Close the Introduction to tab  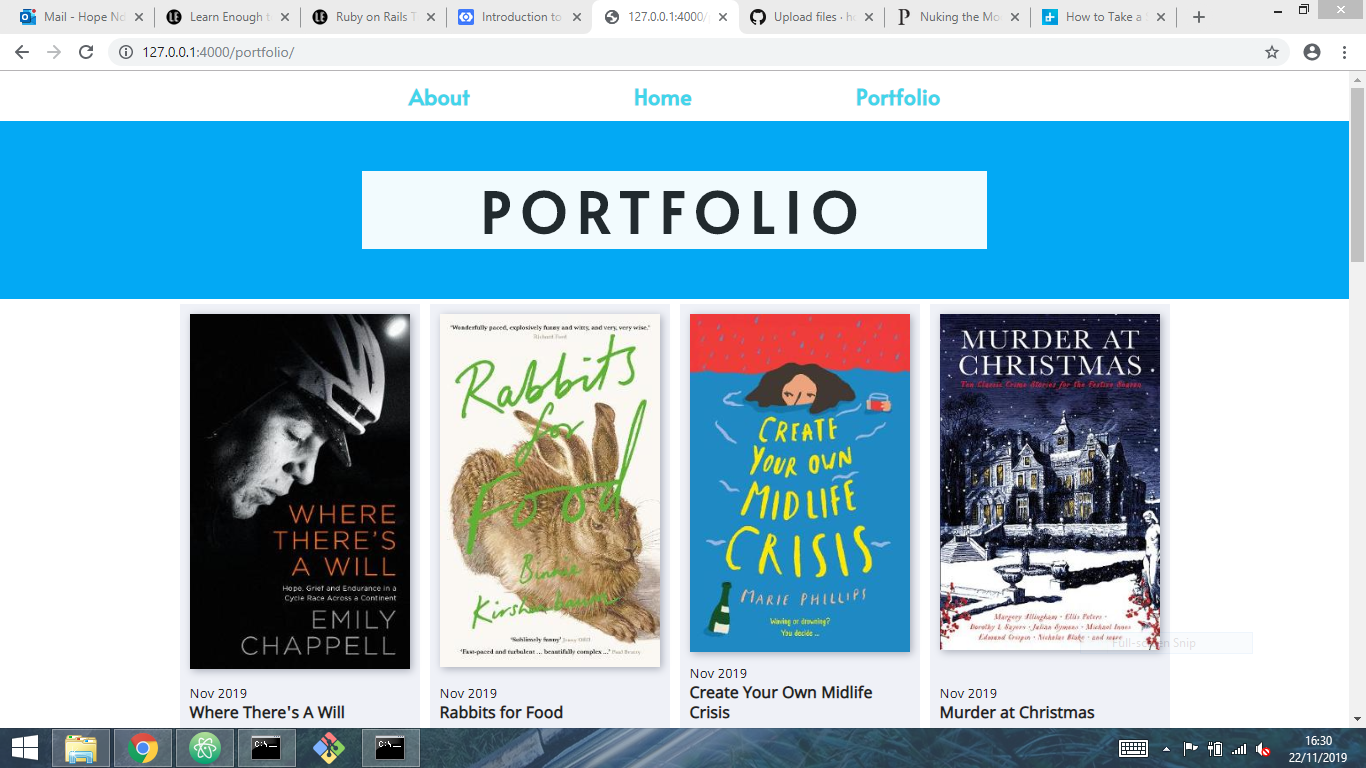[577, 17]
